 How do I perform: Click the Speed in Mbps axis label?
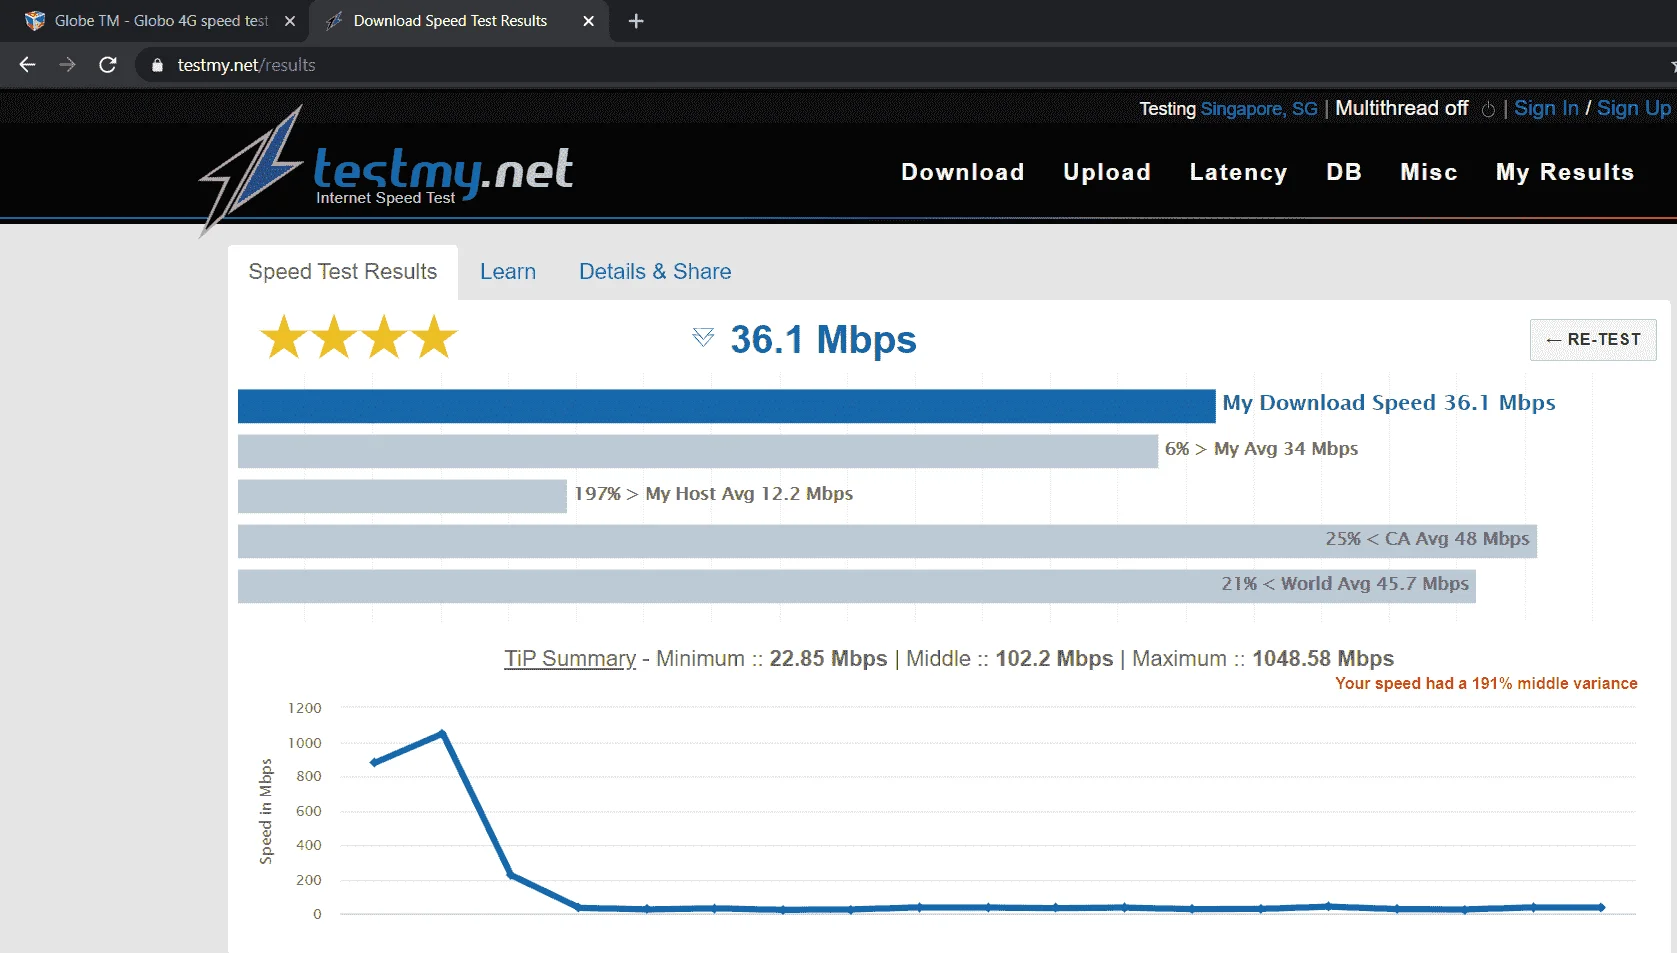(x=266, y=811)
